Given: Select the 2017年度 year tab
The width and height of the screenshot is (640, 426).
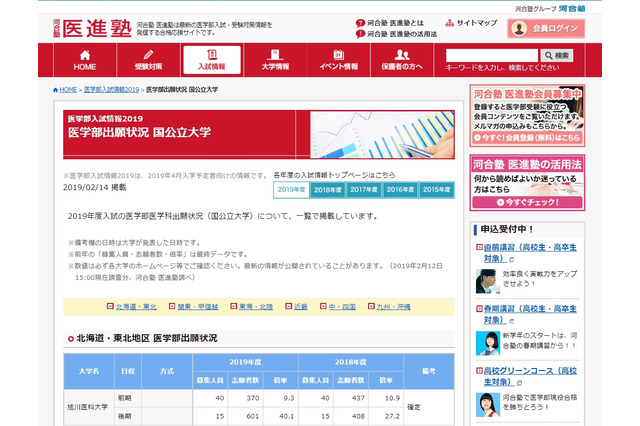Looking at the screenshot, I should (364, 190).
